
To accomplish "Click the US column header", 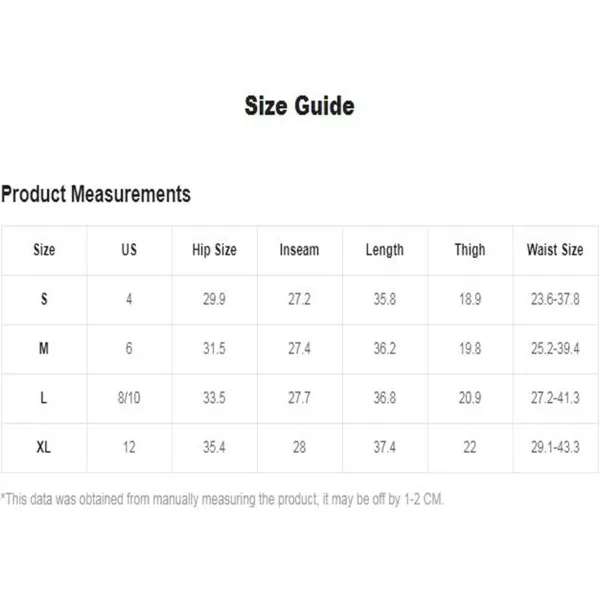I will pos(129,250).
